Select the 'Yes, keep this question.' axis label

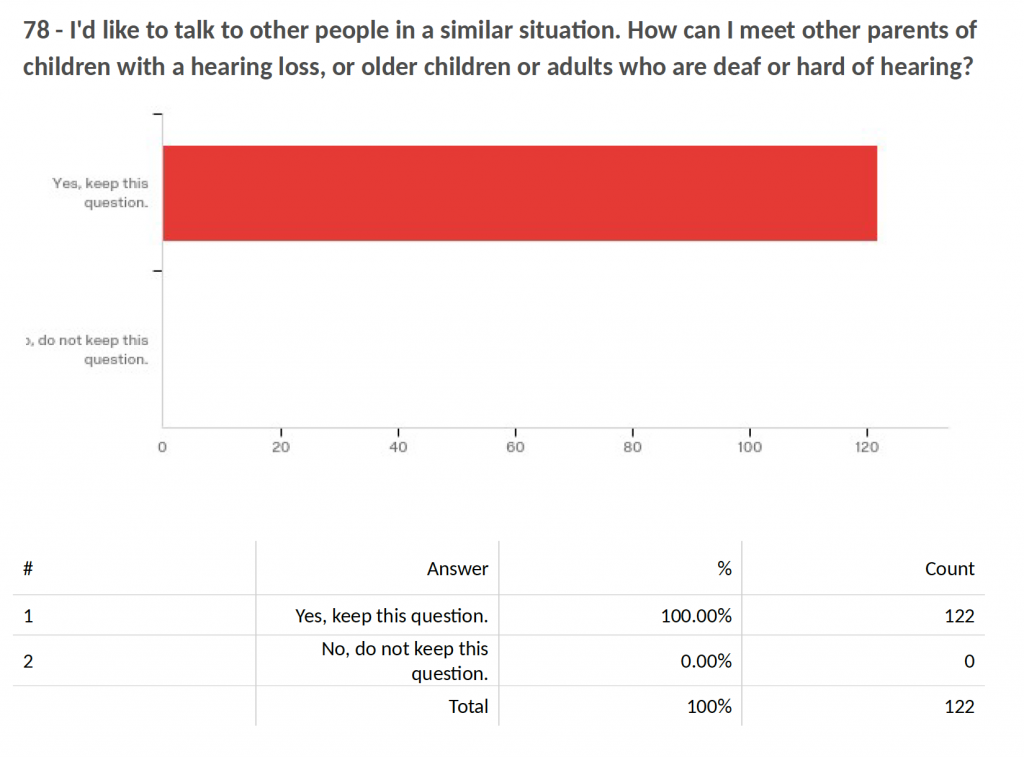[101, 193]
